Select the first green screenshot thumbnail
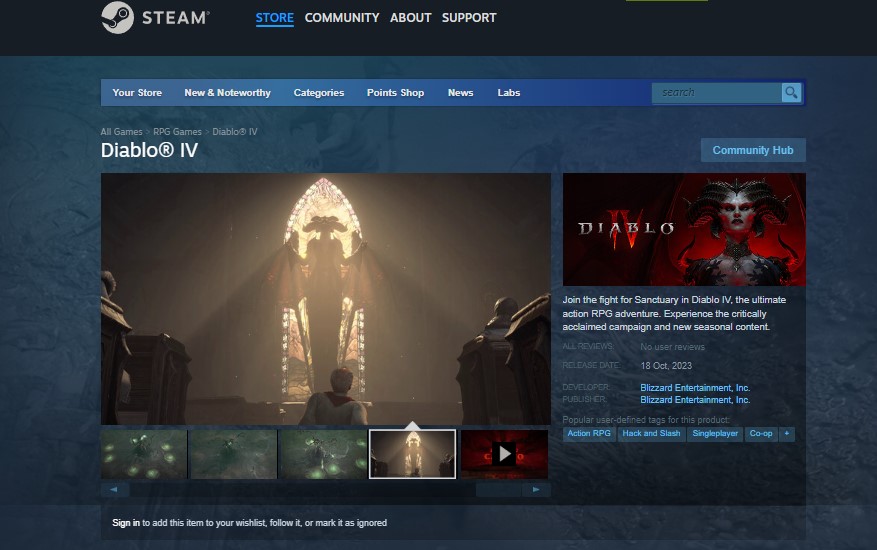This screenshot has width=877, height=550. (x=144, y=454)
